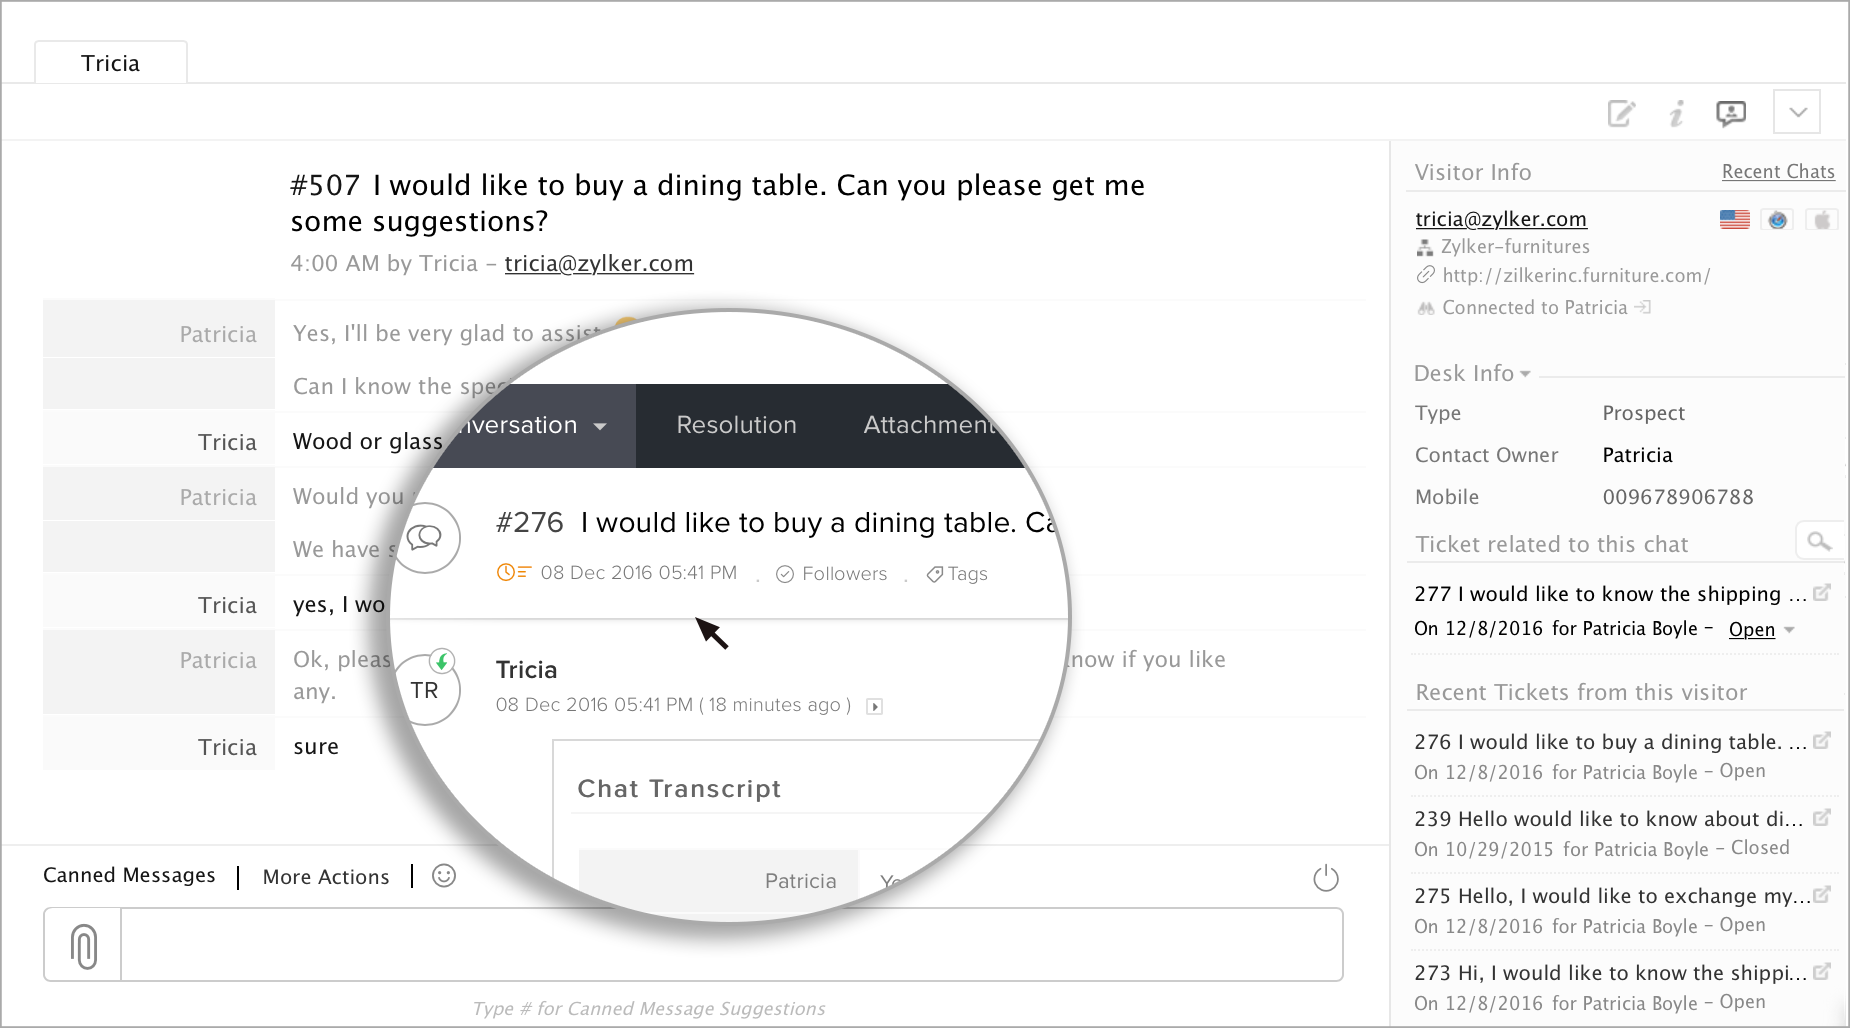Open the Canned Messages option
This screenshot has height=1028, width=1850.
coord(129,876)
